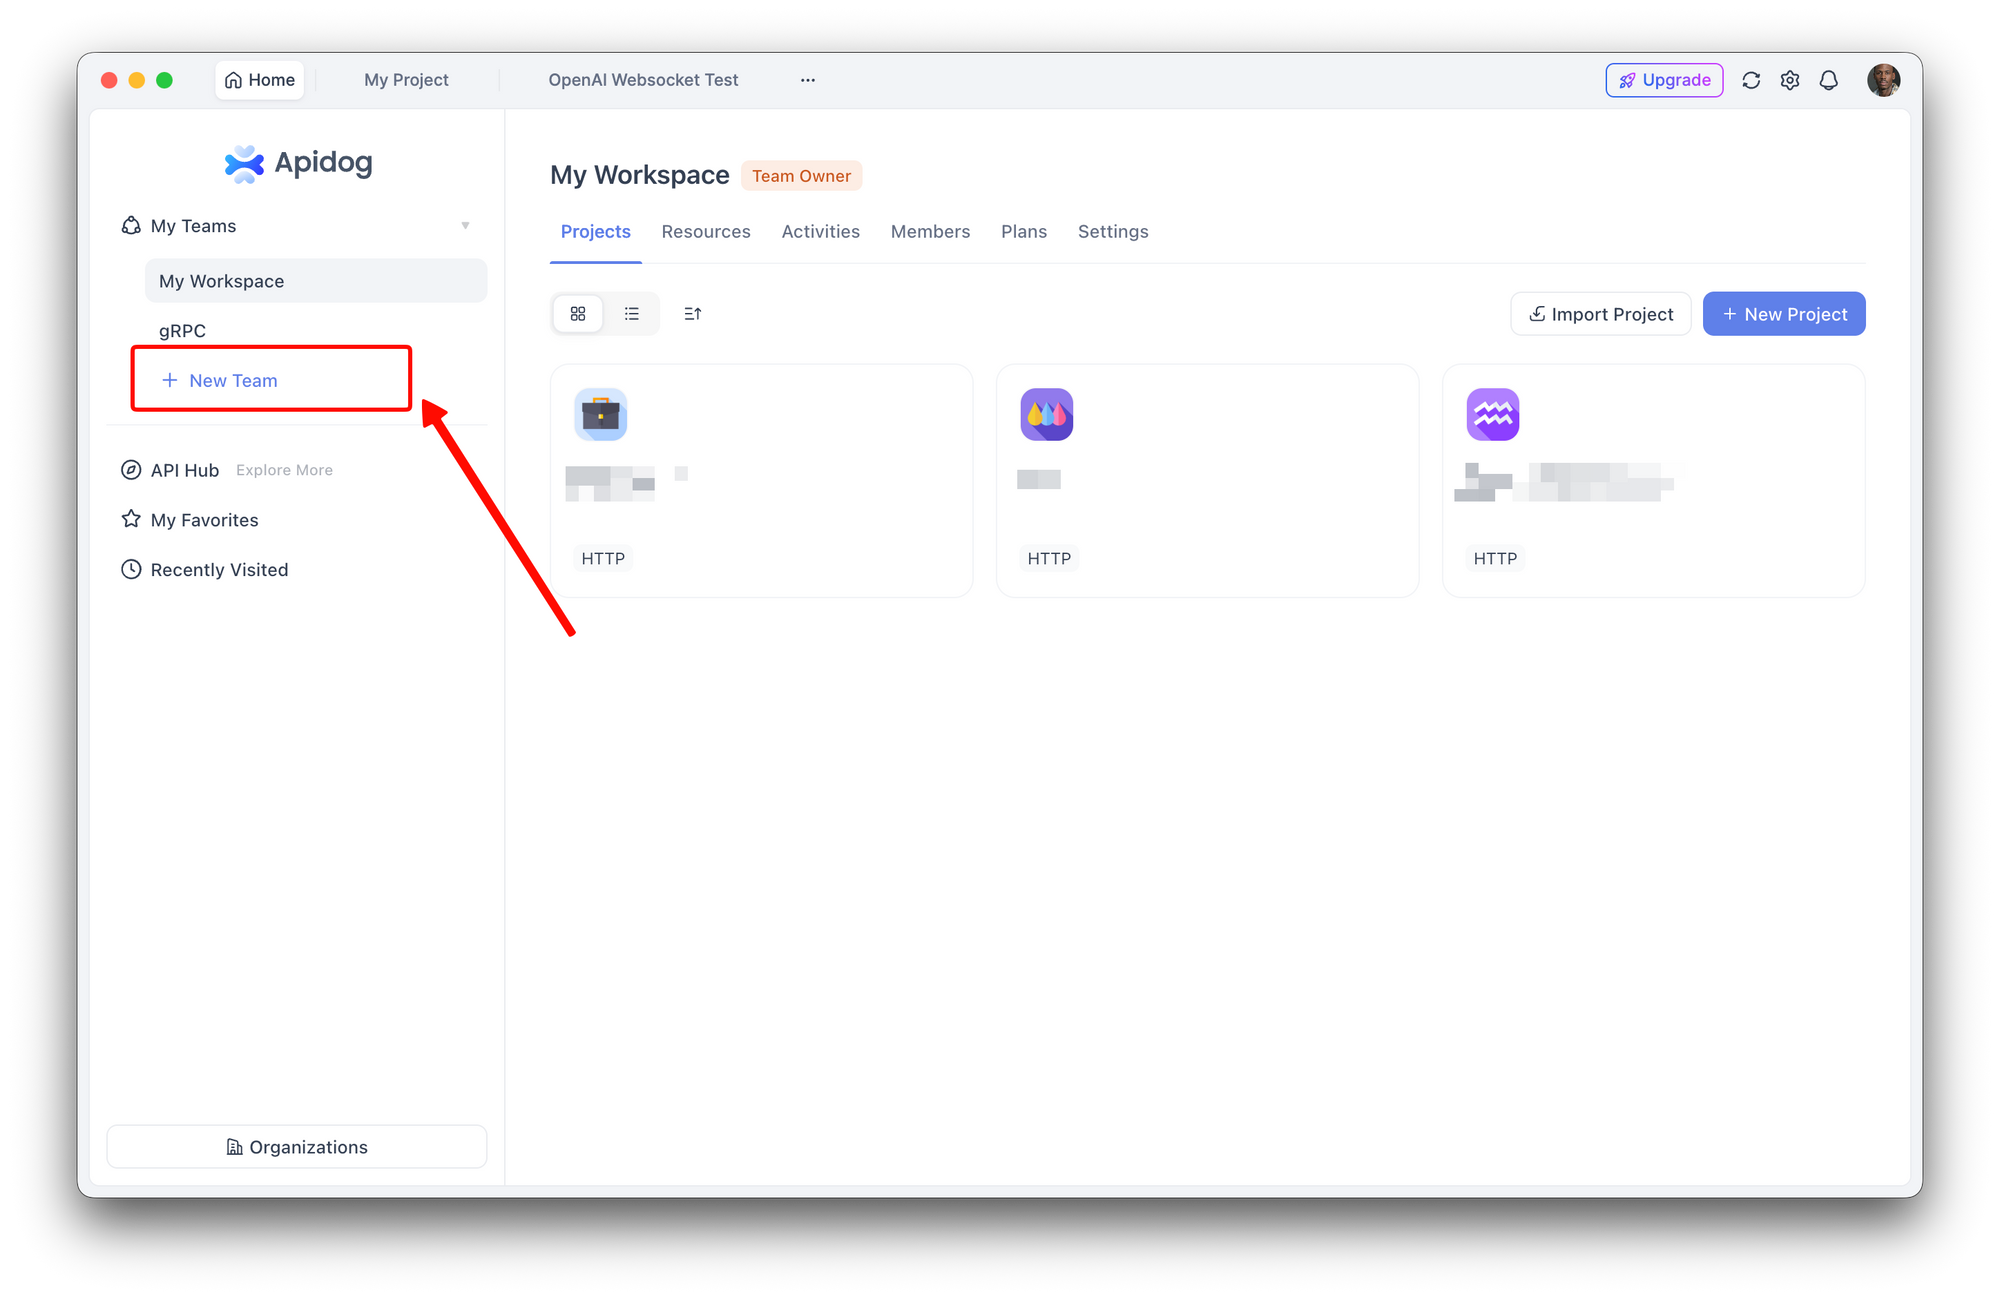
Task: Switch to the Activities tab
Action: pyautogui.click(x=821, y=232)
